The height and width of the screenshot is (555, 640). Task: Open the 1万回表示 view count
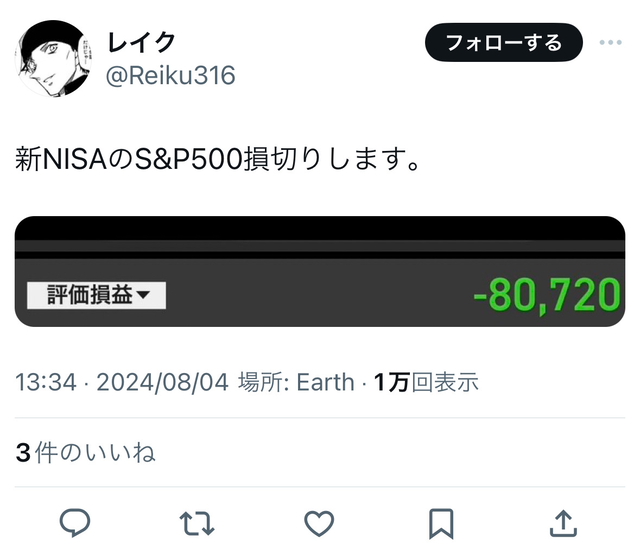426,382
